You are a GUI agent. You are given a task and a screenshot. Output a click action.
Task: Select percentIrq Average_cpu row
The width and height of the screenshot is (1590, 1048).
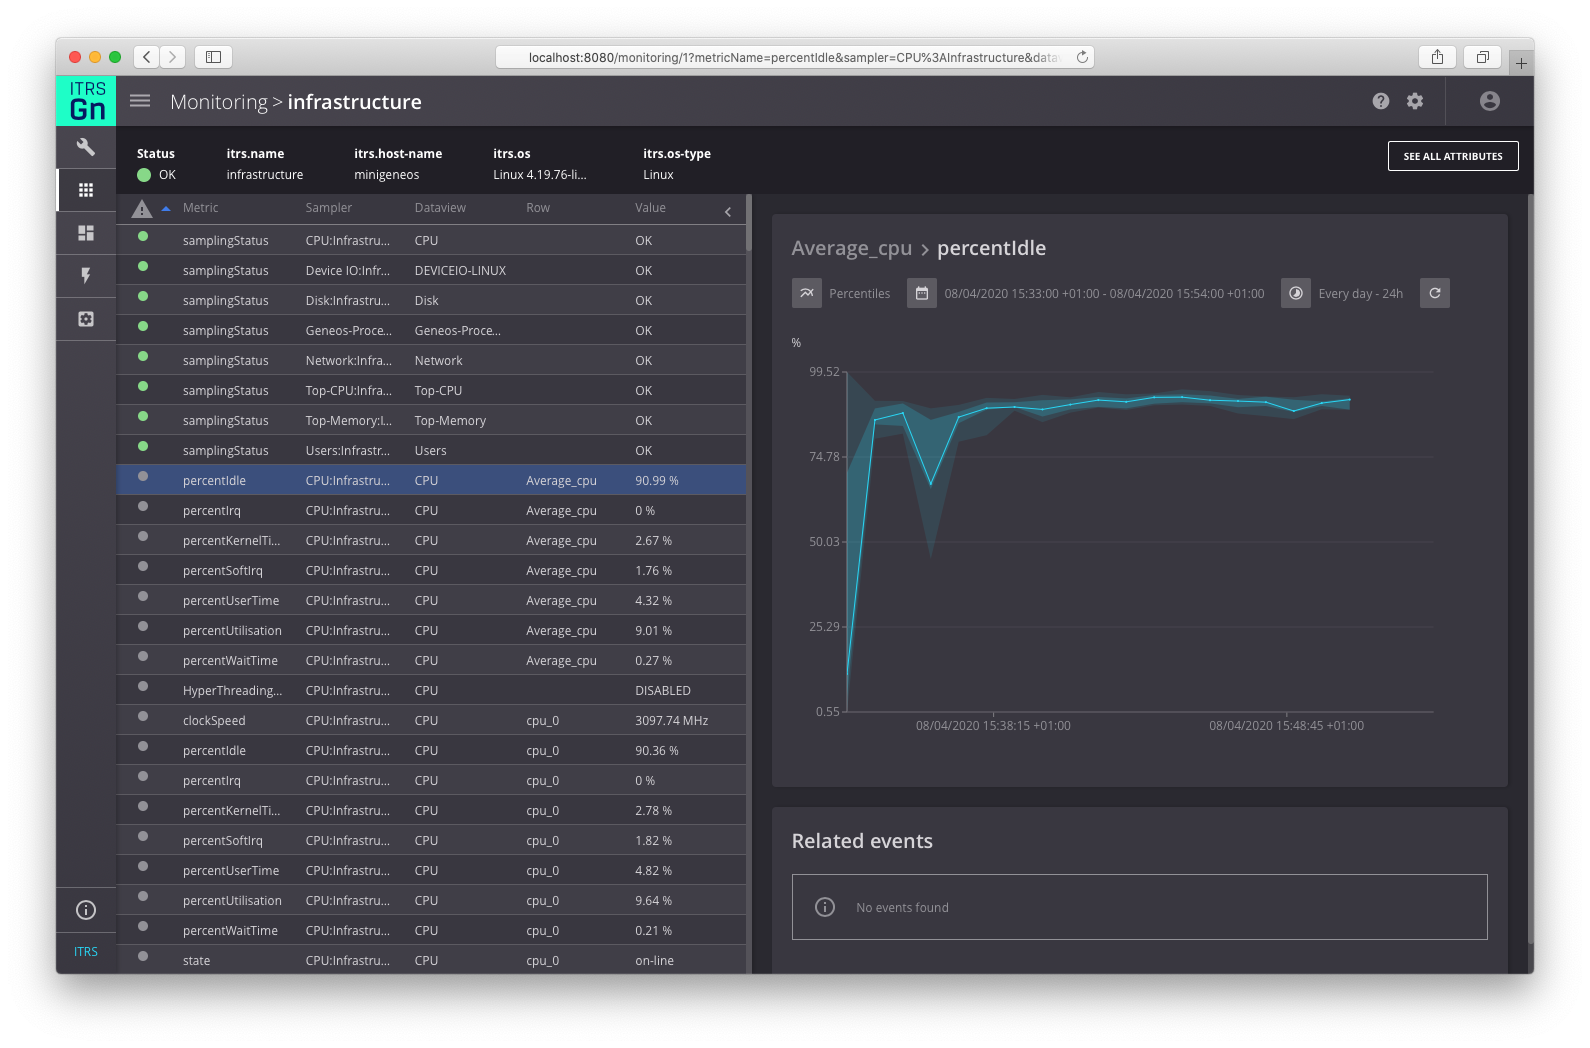[431, 510]
